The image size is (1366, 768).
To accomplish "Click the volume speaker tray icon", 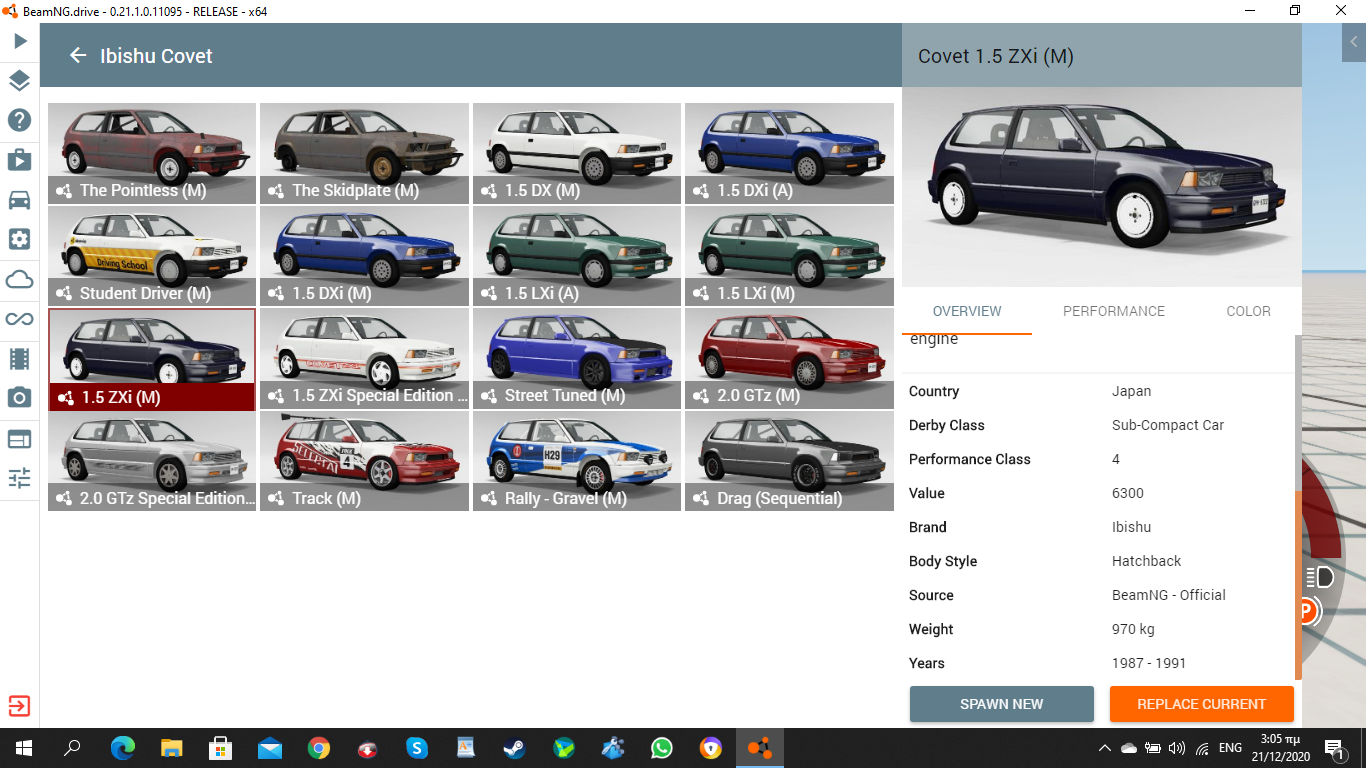I will [1177, 748].
